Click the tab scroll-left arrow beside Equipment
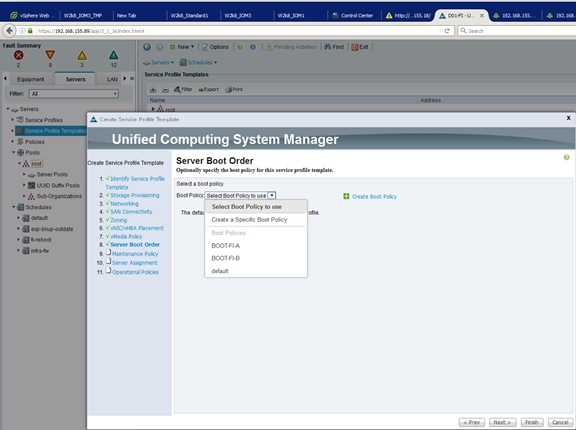The image size is (576, 430). [5, 78]
